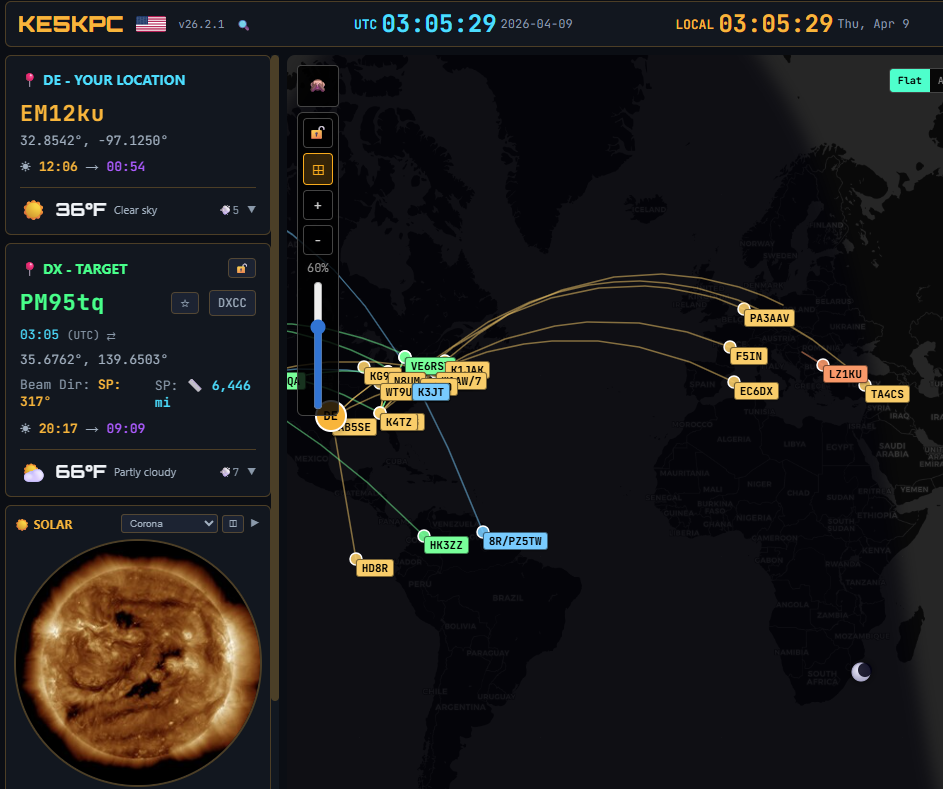Click the solar panel layout icon
Viewport: 943px width, 789px height.
coord(232,523)
